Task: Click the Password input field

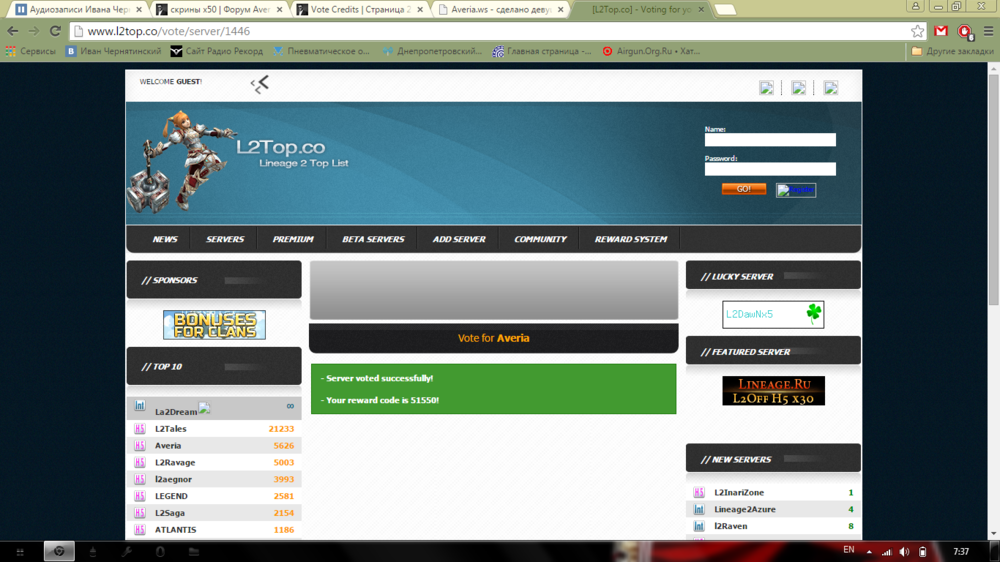Action: click(770, 170)
